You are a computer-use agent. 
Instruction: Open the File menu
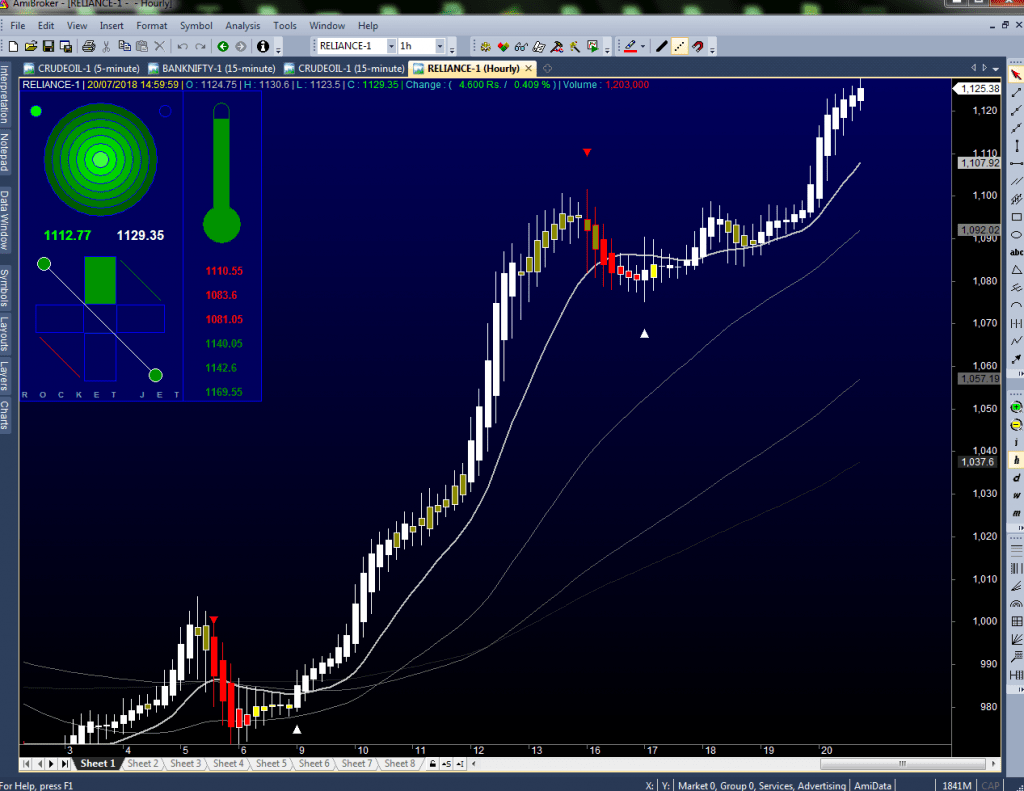pyautogui.click(x=18, y=25)
